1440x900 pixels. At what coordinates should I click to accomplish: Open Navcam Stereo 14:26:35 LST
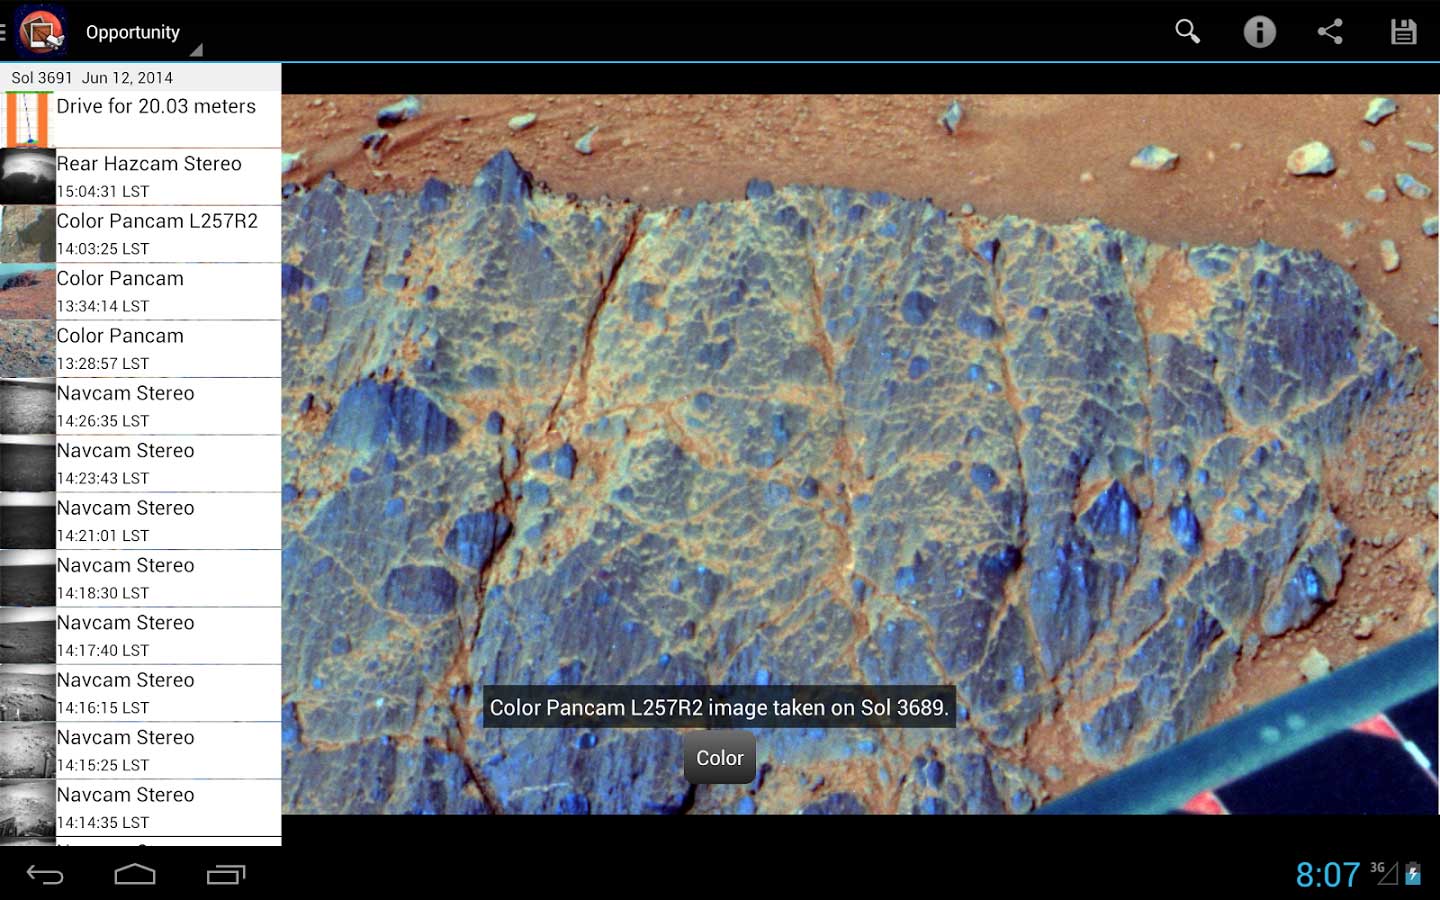(140, 406)
